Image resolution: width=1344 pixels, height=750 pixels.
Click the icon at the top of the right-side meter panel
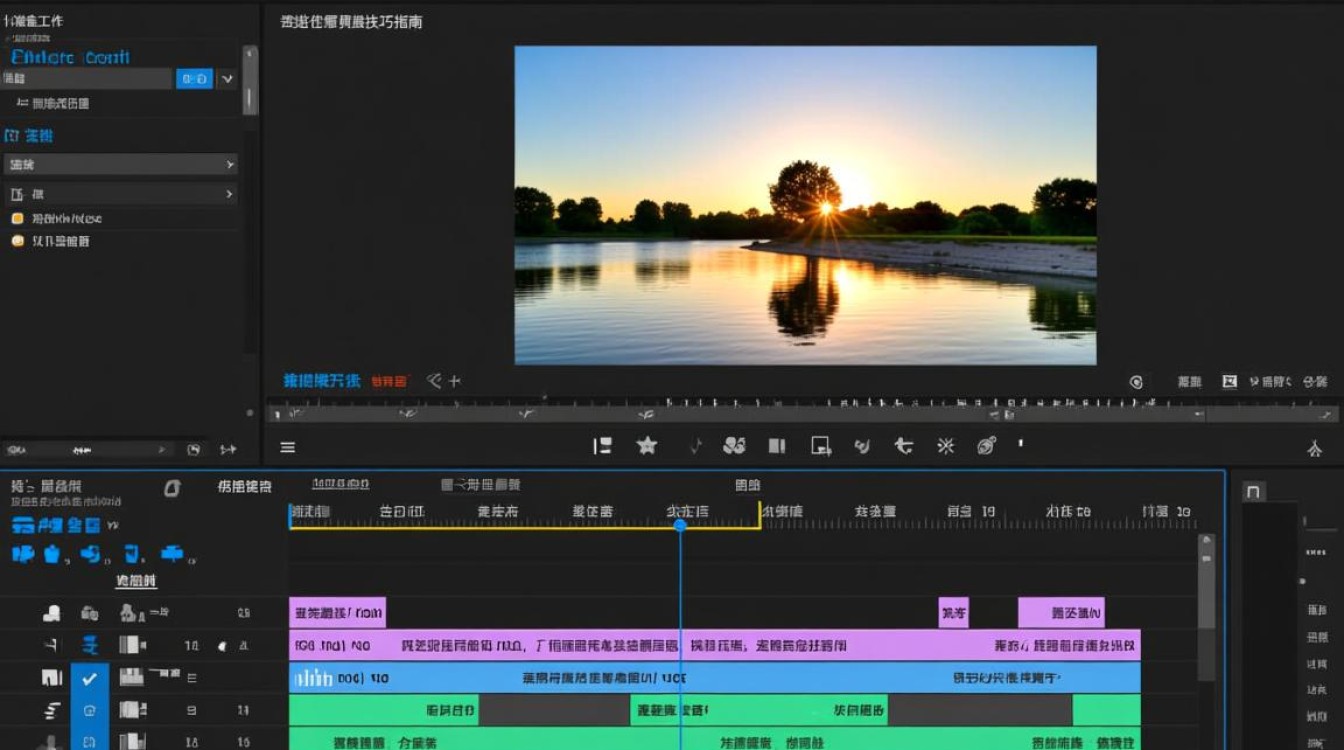tap(1254, 491)
